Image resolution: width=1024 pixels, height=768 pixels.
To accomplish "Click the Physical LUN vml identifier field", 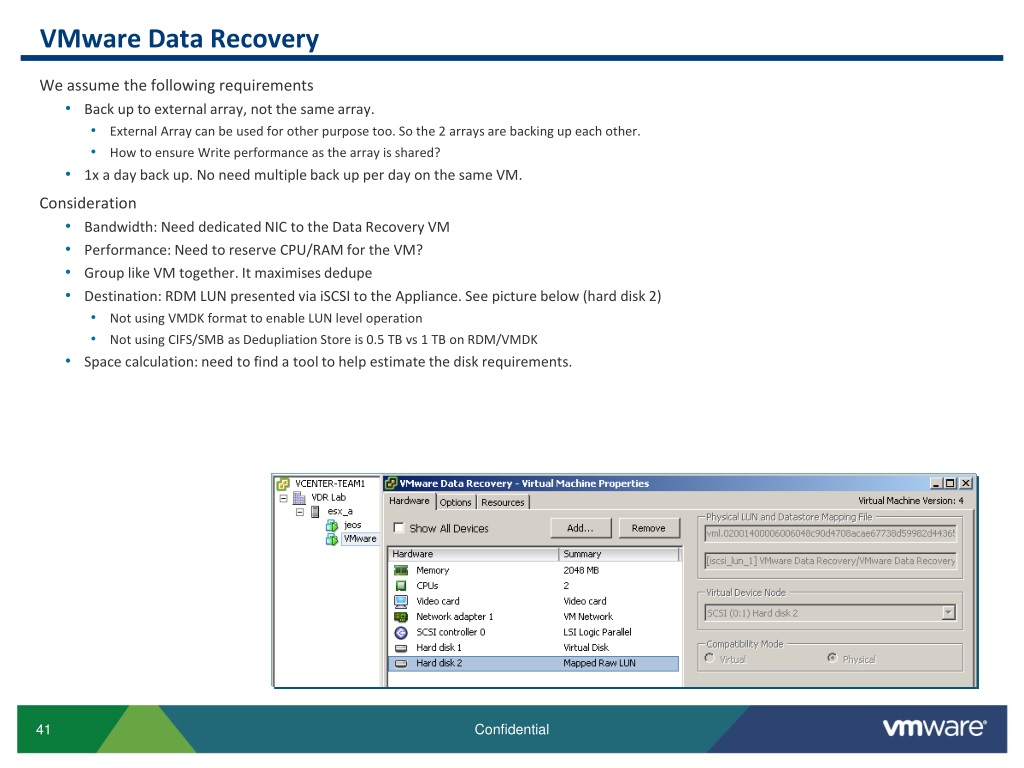I will click(831, 534).
